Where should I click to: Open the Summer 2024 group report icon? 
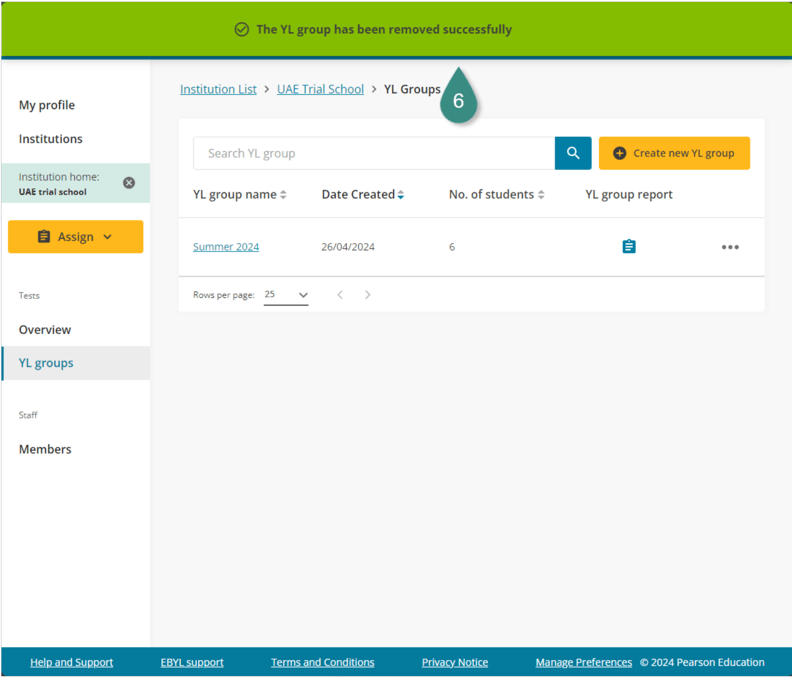[629, 247]
